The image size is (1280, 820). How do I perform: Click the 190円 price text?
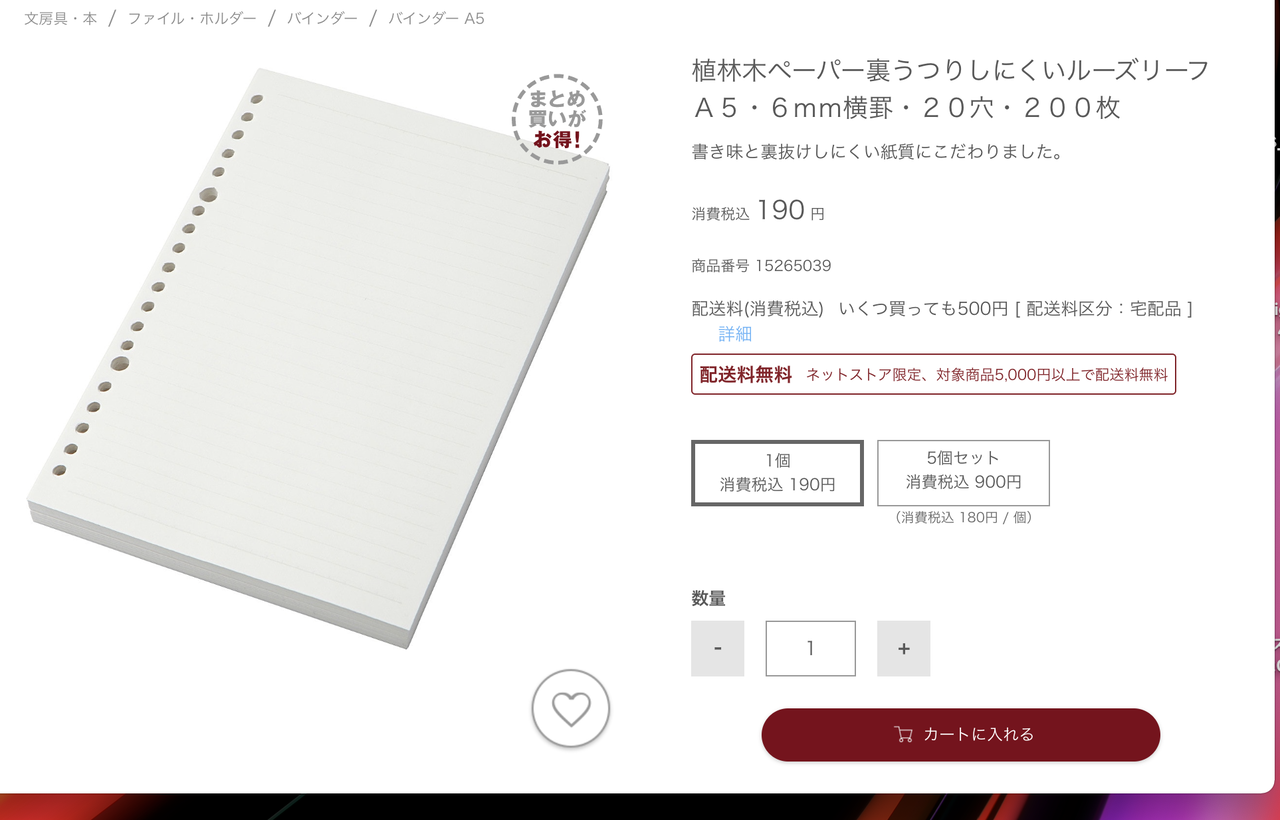(790, 210)
